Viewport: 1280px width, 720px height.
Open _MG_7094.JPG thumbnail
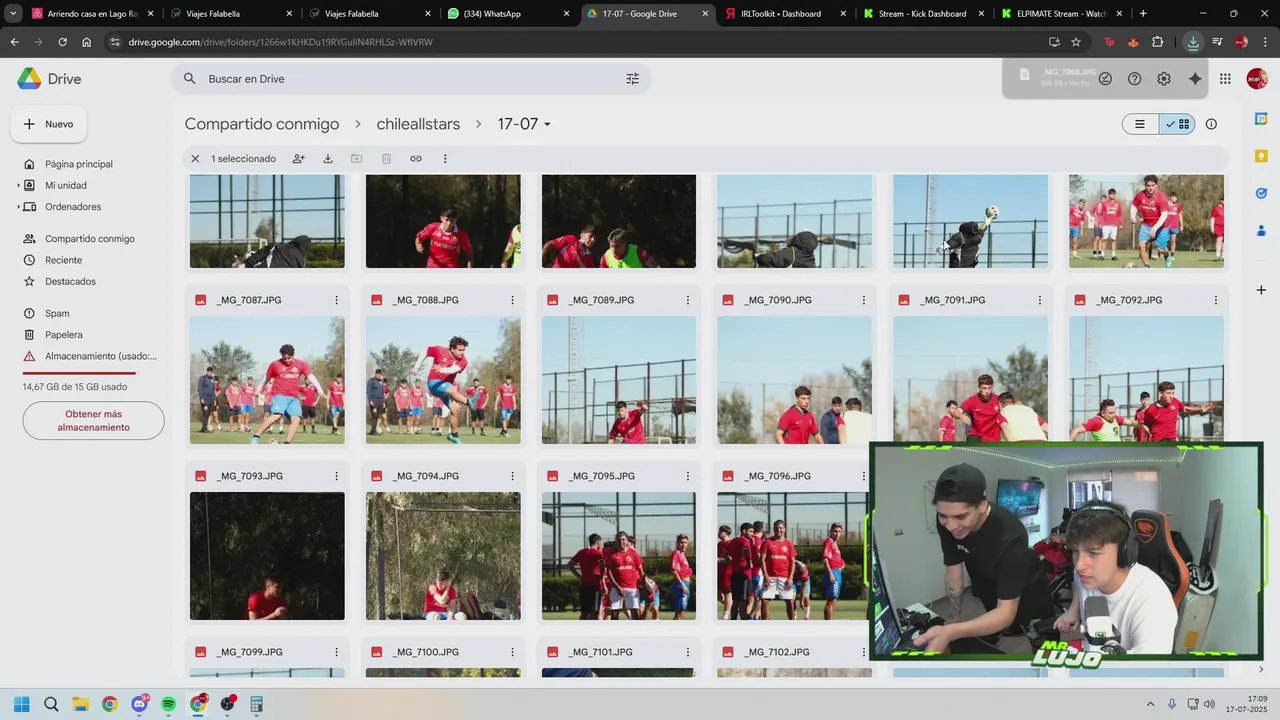[443, 556]
